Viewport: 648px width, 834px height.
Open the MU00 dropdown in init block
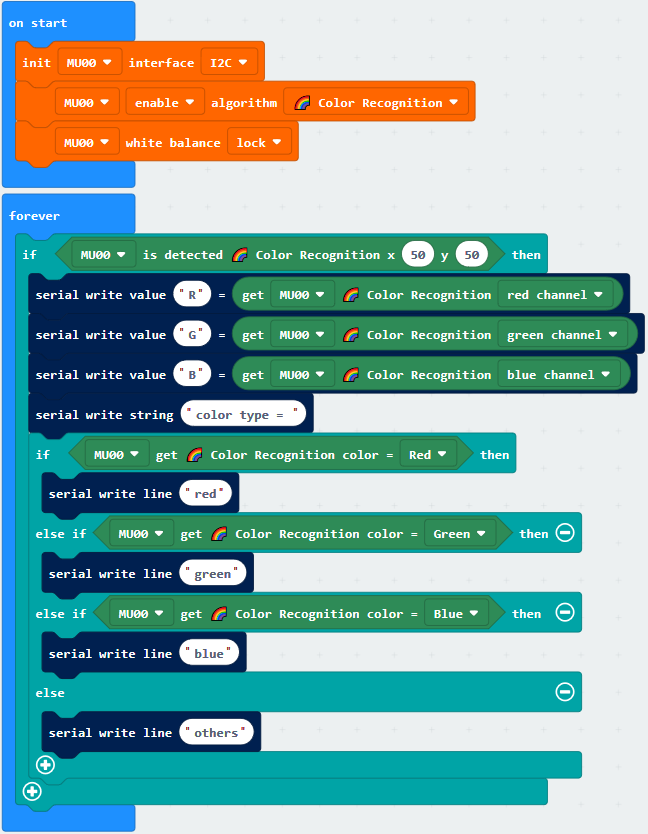pyautogui.click(x=89, y=63)
